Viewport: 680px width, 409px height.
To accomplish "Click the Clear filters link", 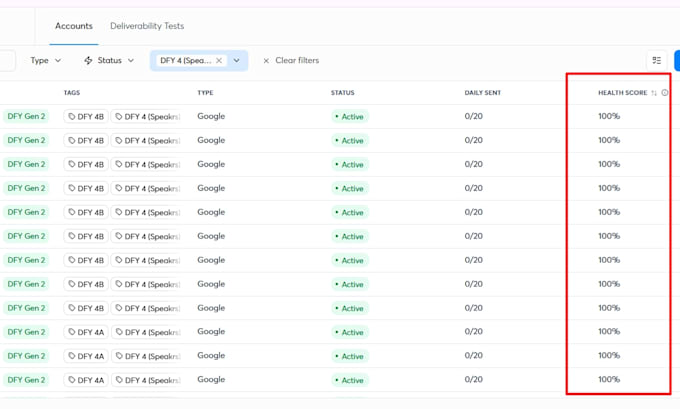I will click(297, 60).
